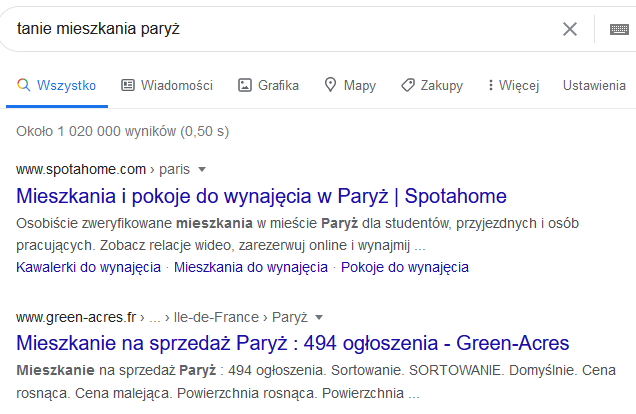Follow the Pokoje do wynajęcia sitelink
Image resolution: width=636 pixels, height=414 pixels.
point(404,267)
